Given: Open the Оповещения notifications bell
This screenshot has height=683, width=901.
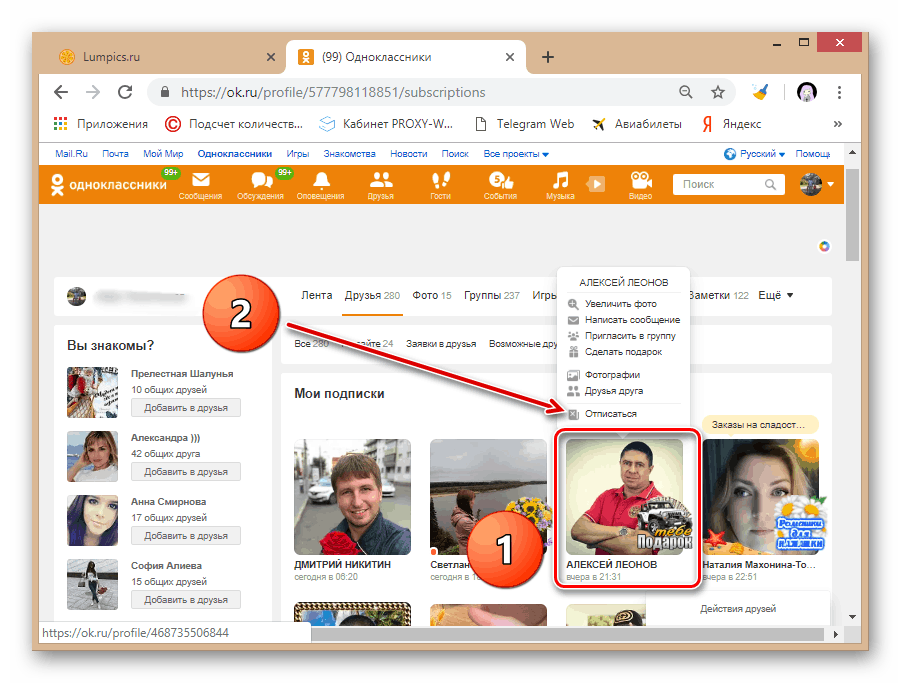Looking at the screenshot, I should click(x=320, y=184).
